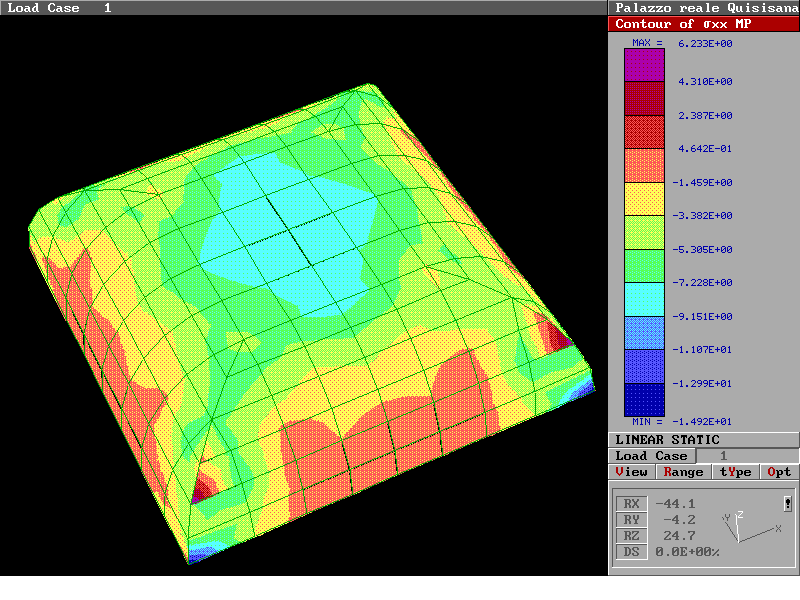Select the Load Case label button
This screenshot has height=600, width=800.
(651, 456)
